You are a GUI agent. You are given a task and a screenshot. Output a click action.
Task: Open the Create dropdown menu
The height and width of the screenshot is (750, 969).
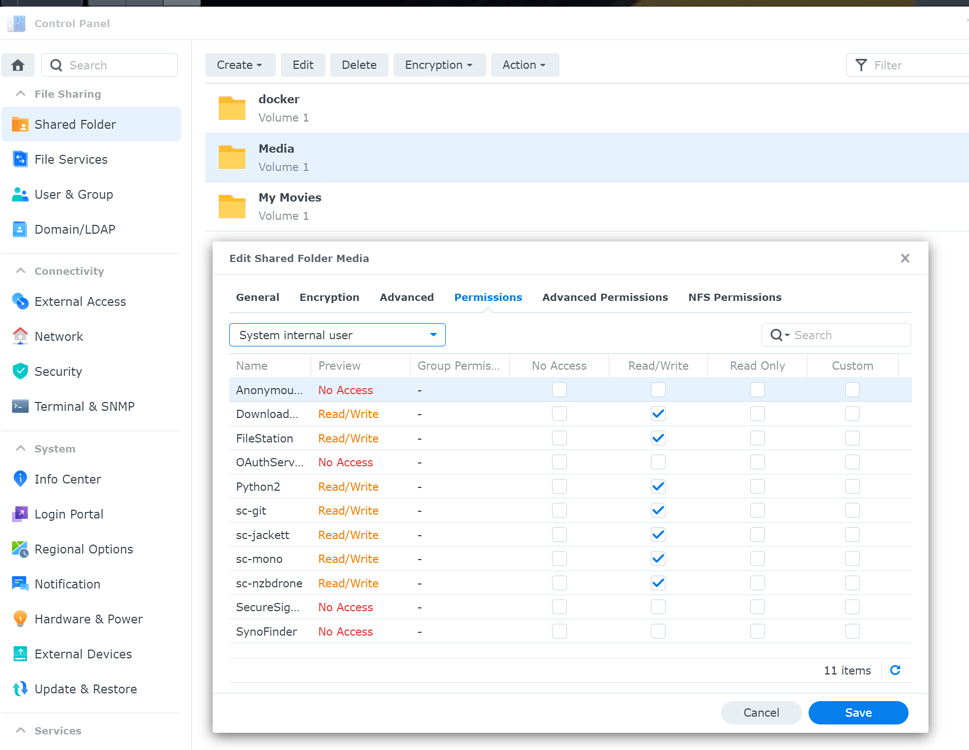[x=240, y=64]
